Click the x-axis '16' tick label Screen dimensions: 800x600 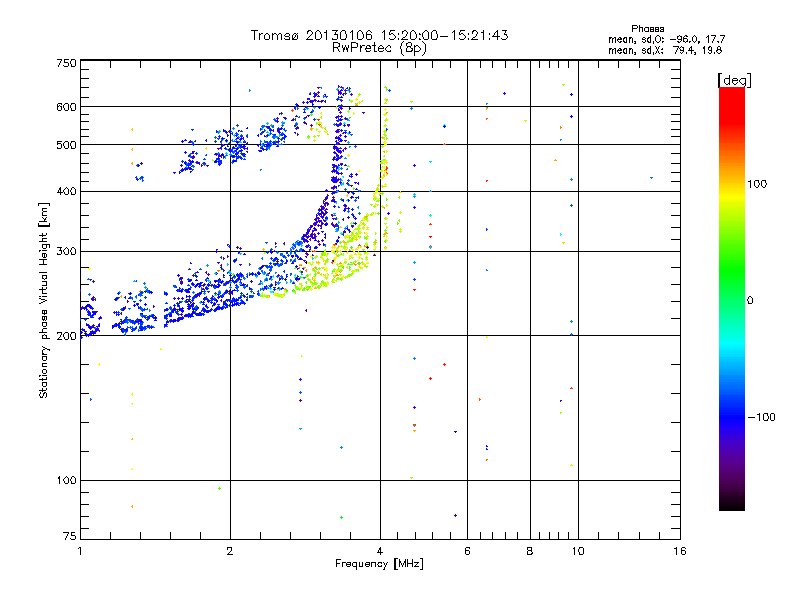coord(680,551)
